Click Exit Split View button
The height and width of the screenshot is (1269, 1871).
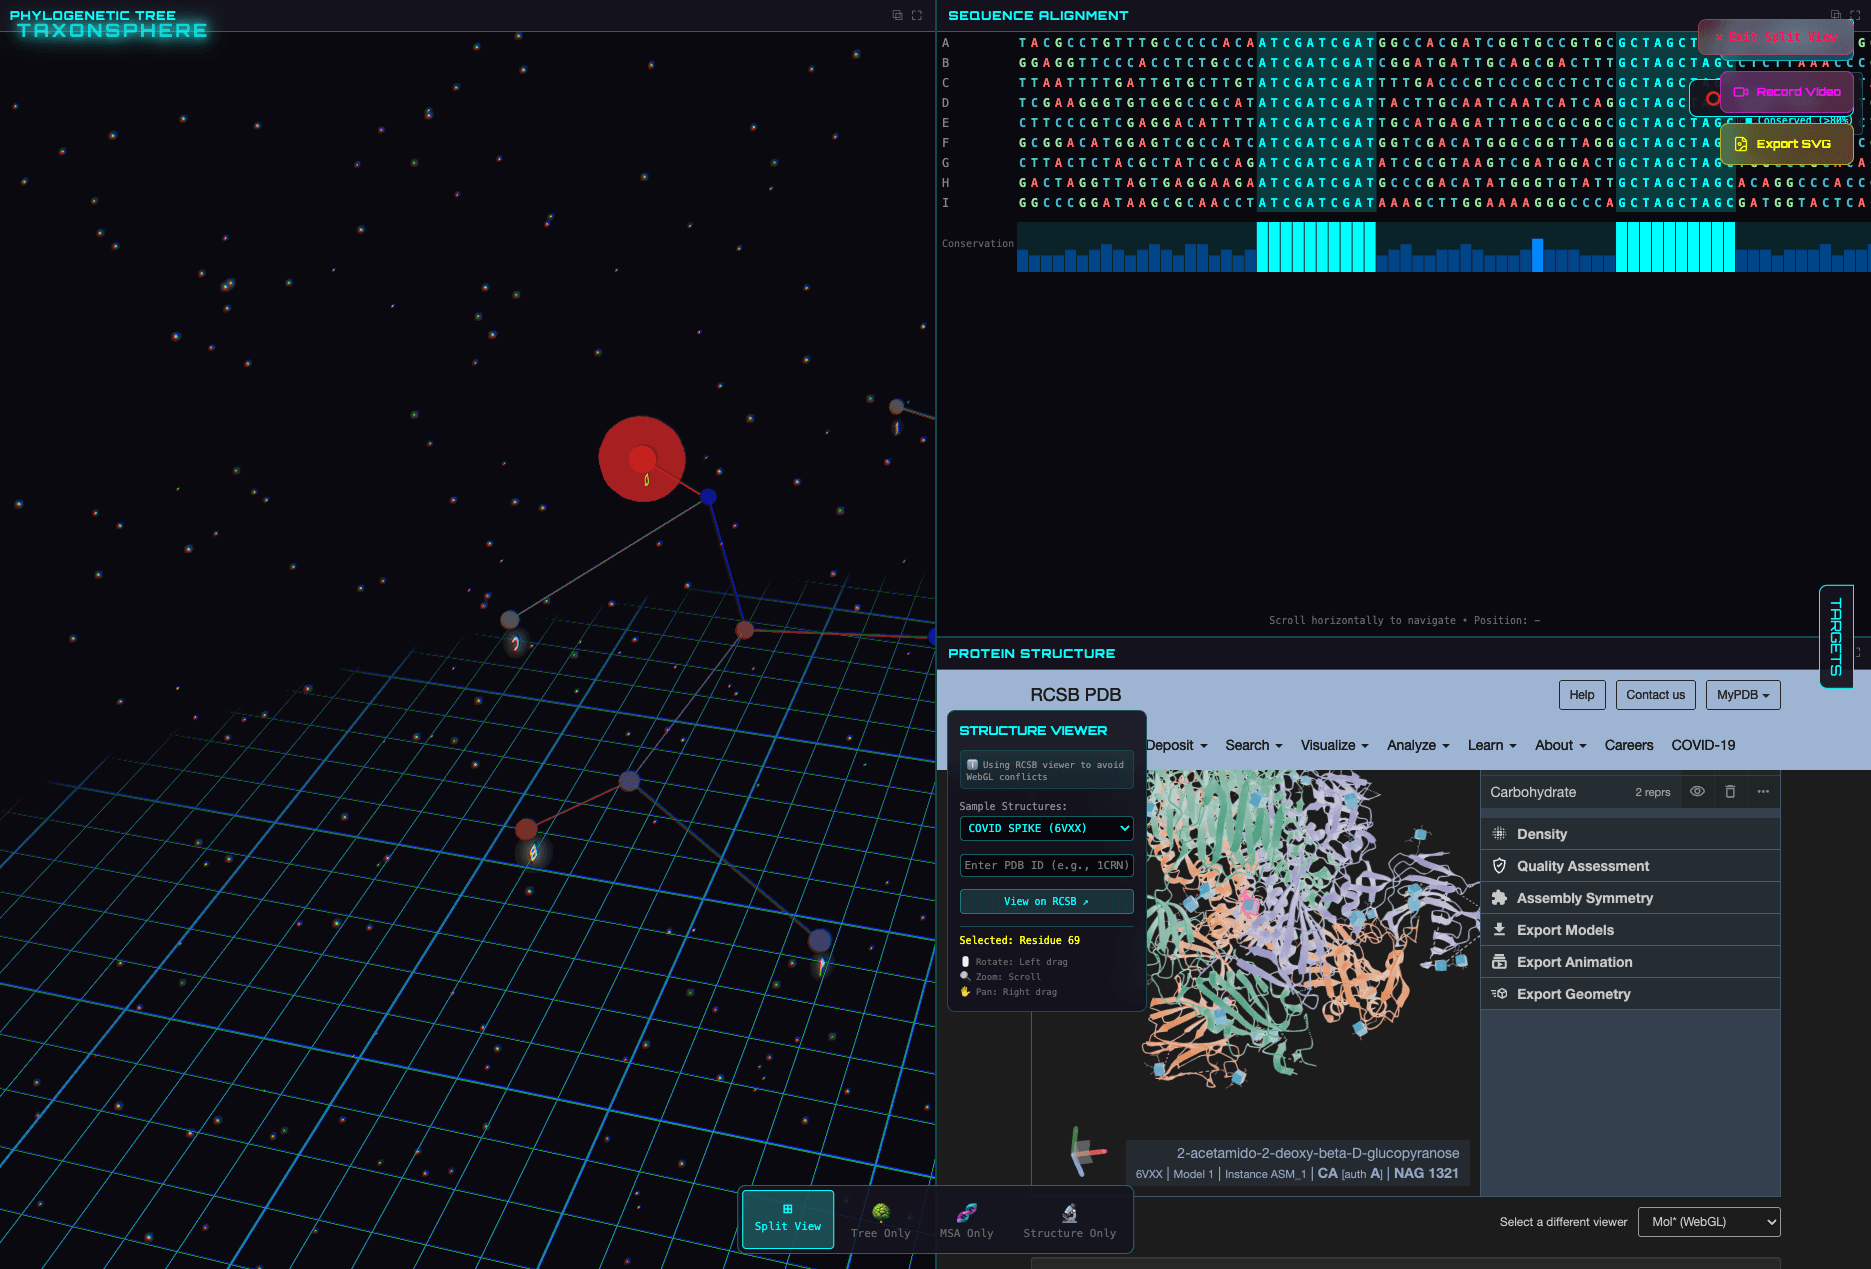1777,37
